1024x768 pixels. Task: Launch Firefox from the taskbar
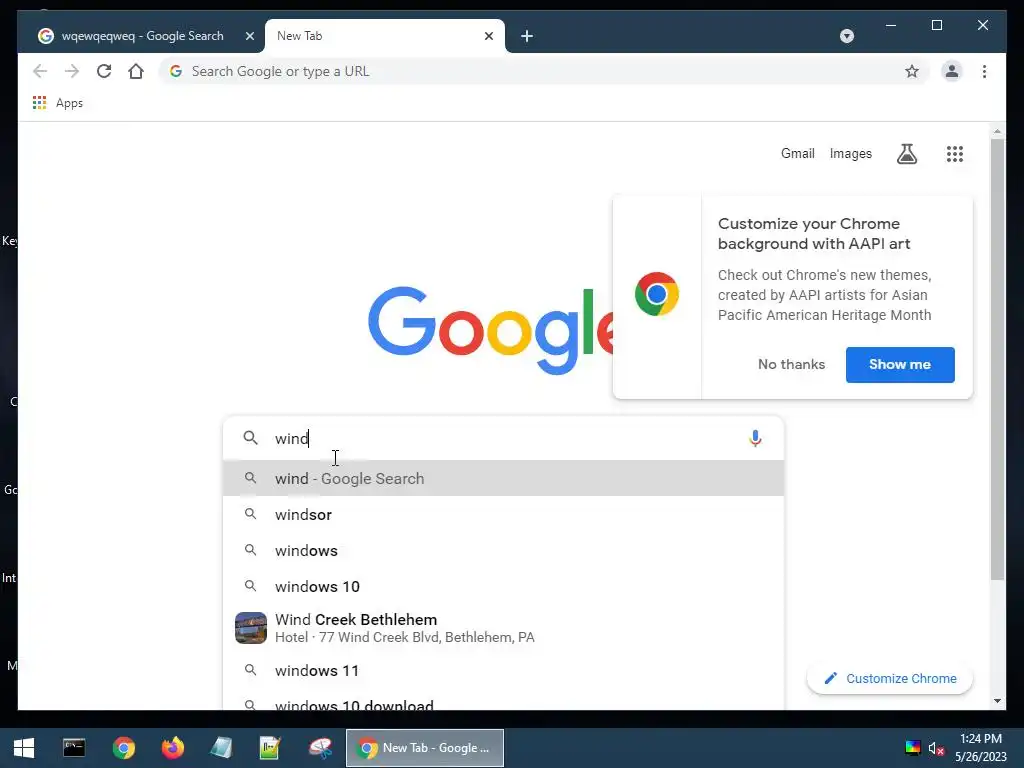tap(172, 748)
